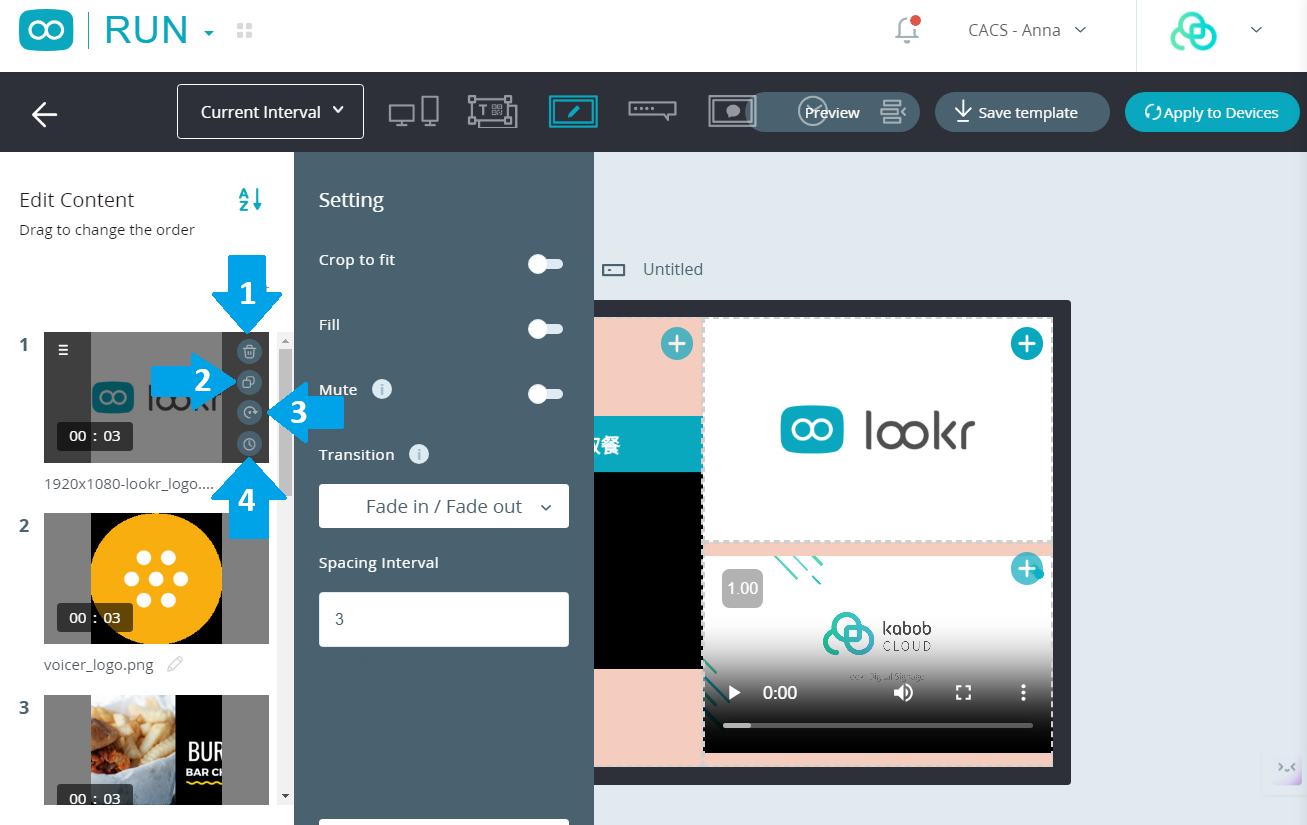Enter fullscreen on the video player
This screenshot has width=1307, height=825.
963,692
